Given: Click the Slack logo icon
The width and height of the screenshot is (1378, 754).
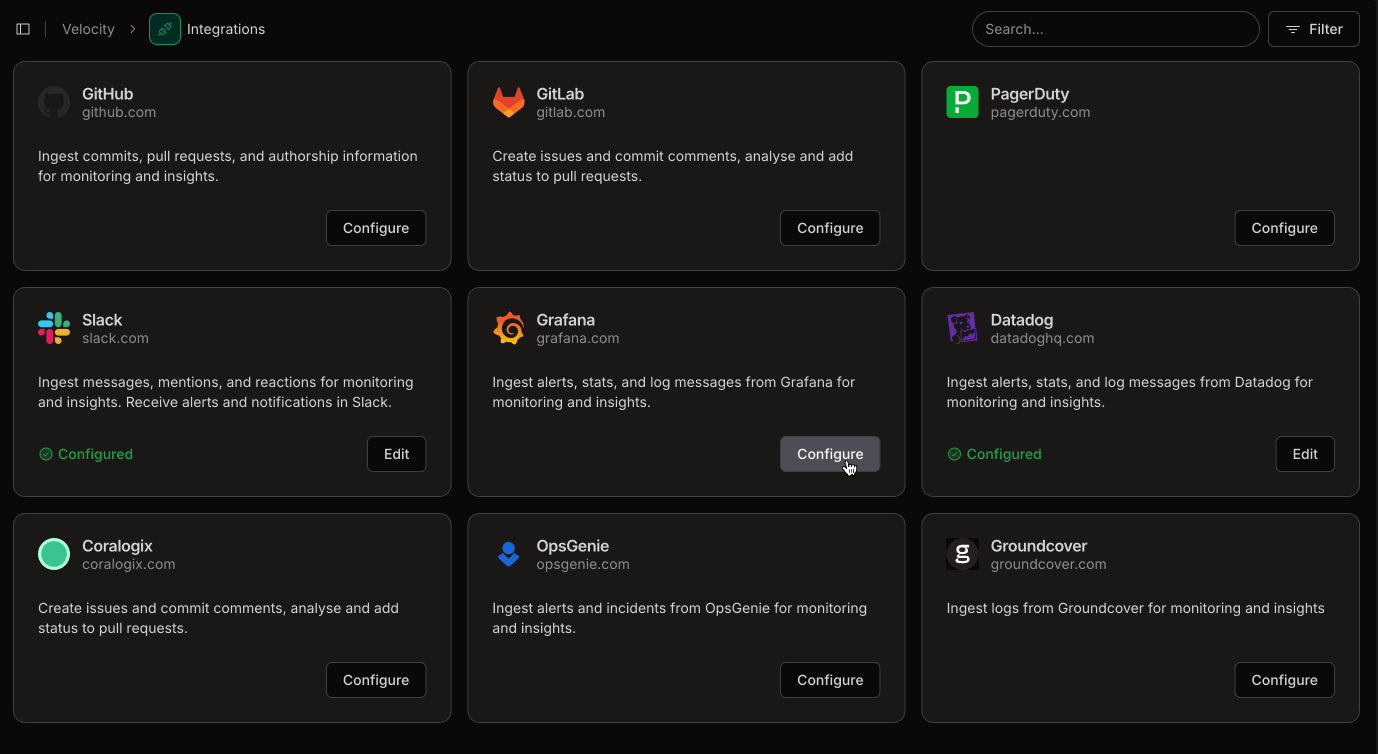Looking at the screenshot, I should coord(53,327).
